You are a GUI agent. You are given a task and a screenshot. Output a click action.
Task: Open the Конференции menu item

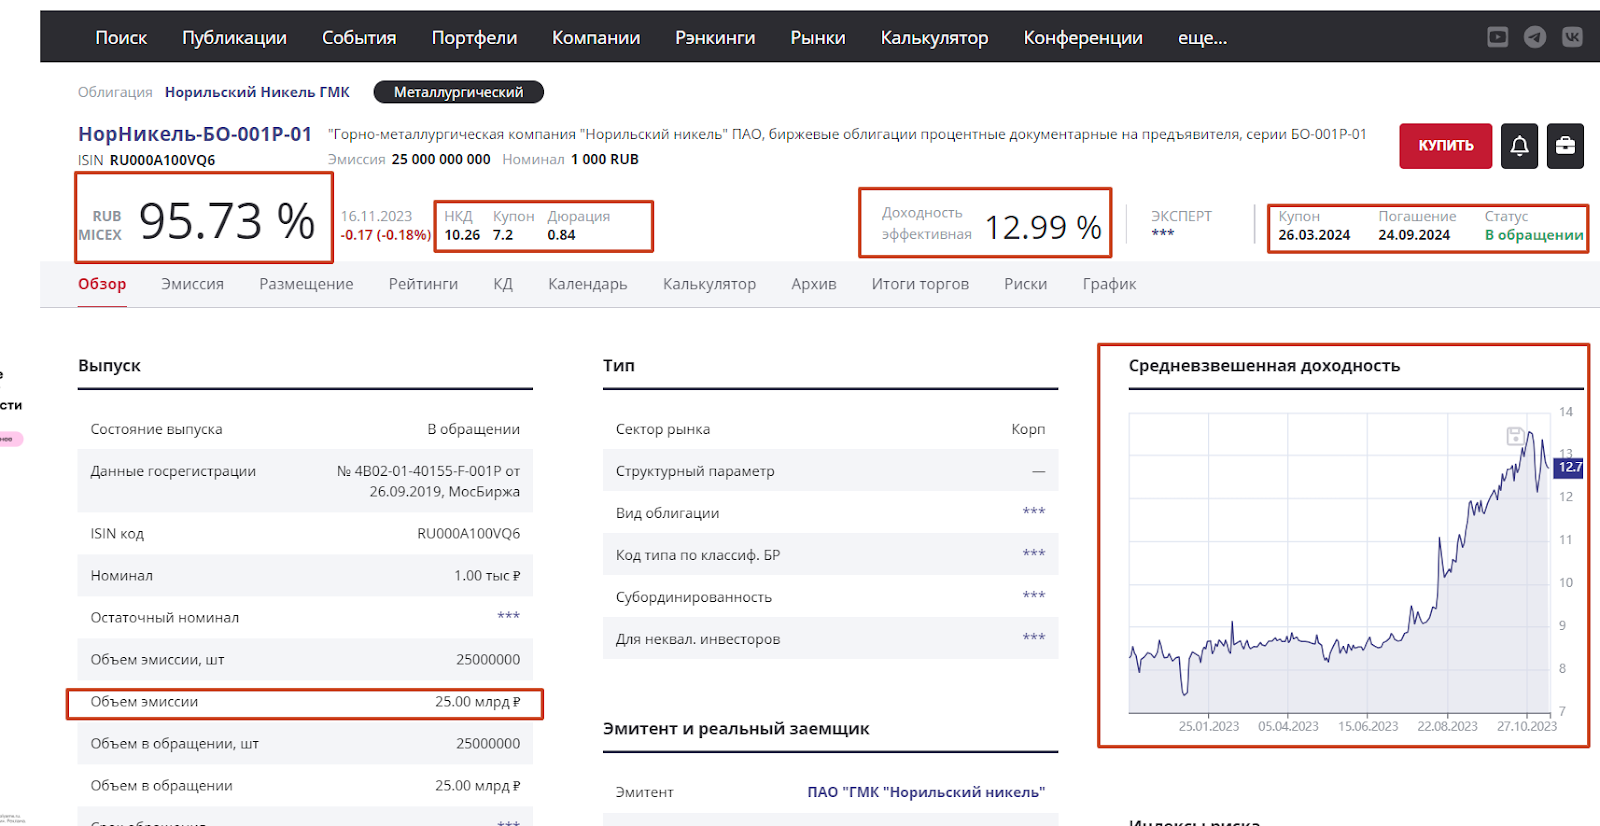[1083, 38]
